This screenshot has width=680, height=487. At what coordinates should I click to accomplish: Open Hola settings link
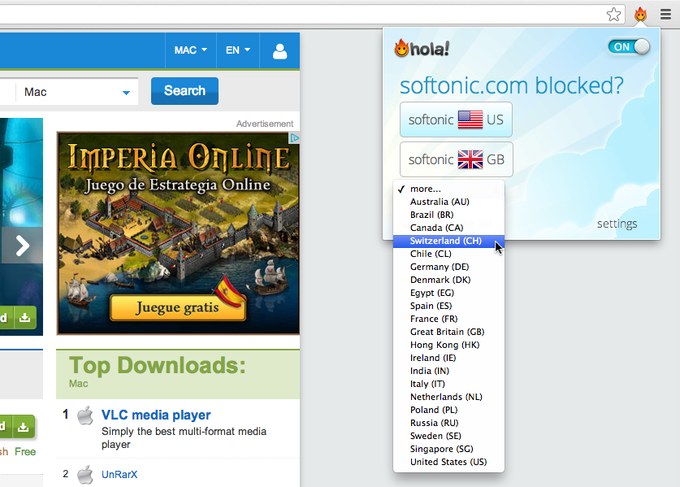tap(617, 224)
